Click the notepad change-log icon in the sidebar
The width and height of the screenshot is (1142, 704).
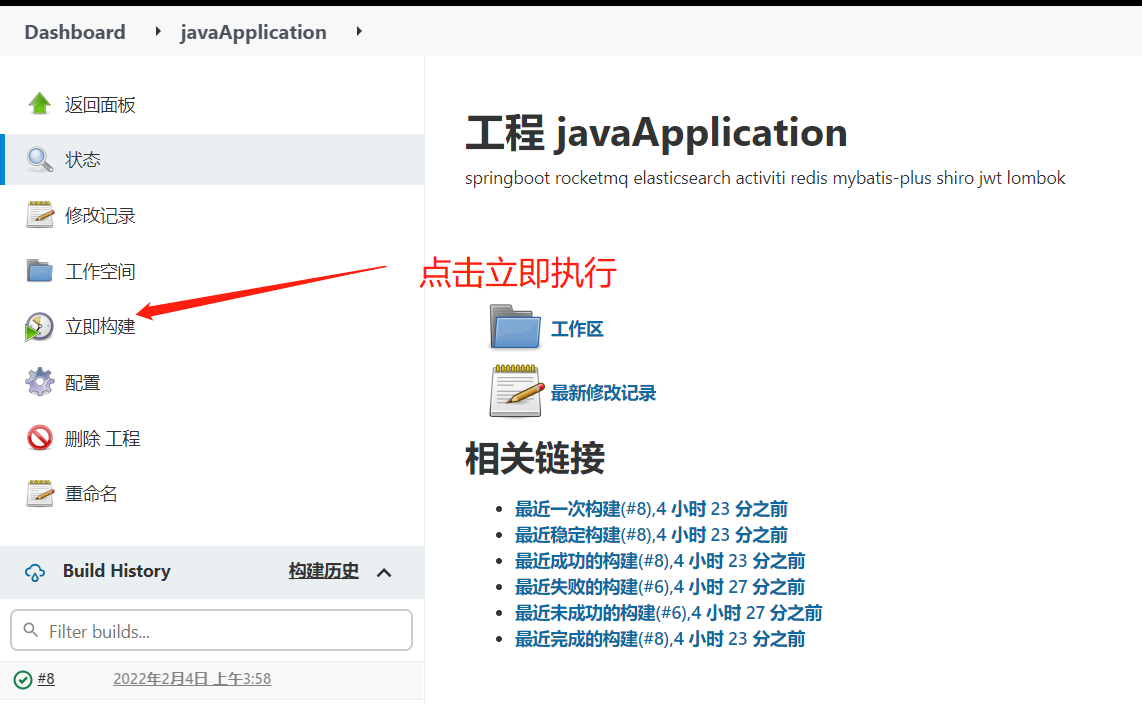pyautogui.click(x=39, y=215)
